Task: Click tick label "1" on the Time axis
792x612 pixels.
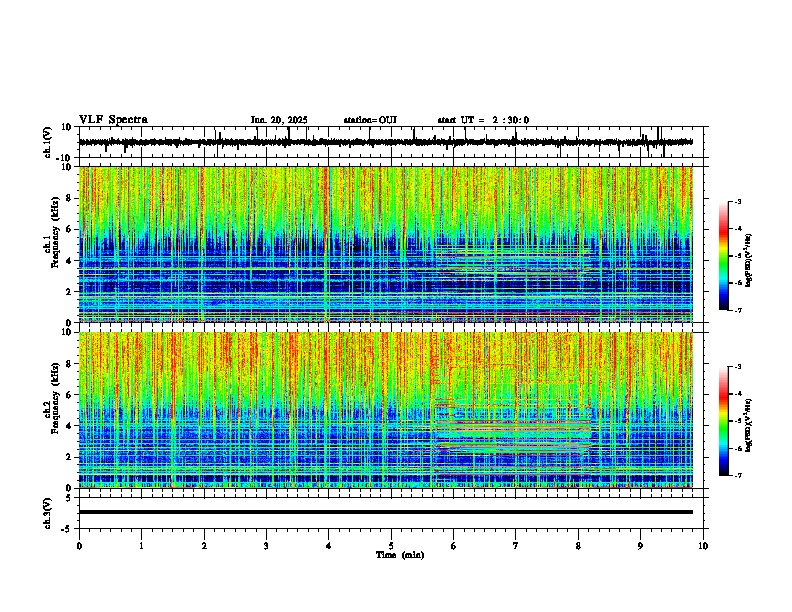Action: 141,546
